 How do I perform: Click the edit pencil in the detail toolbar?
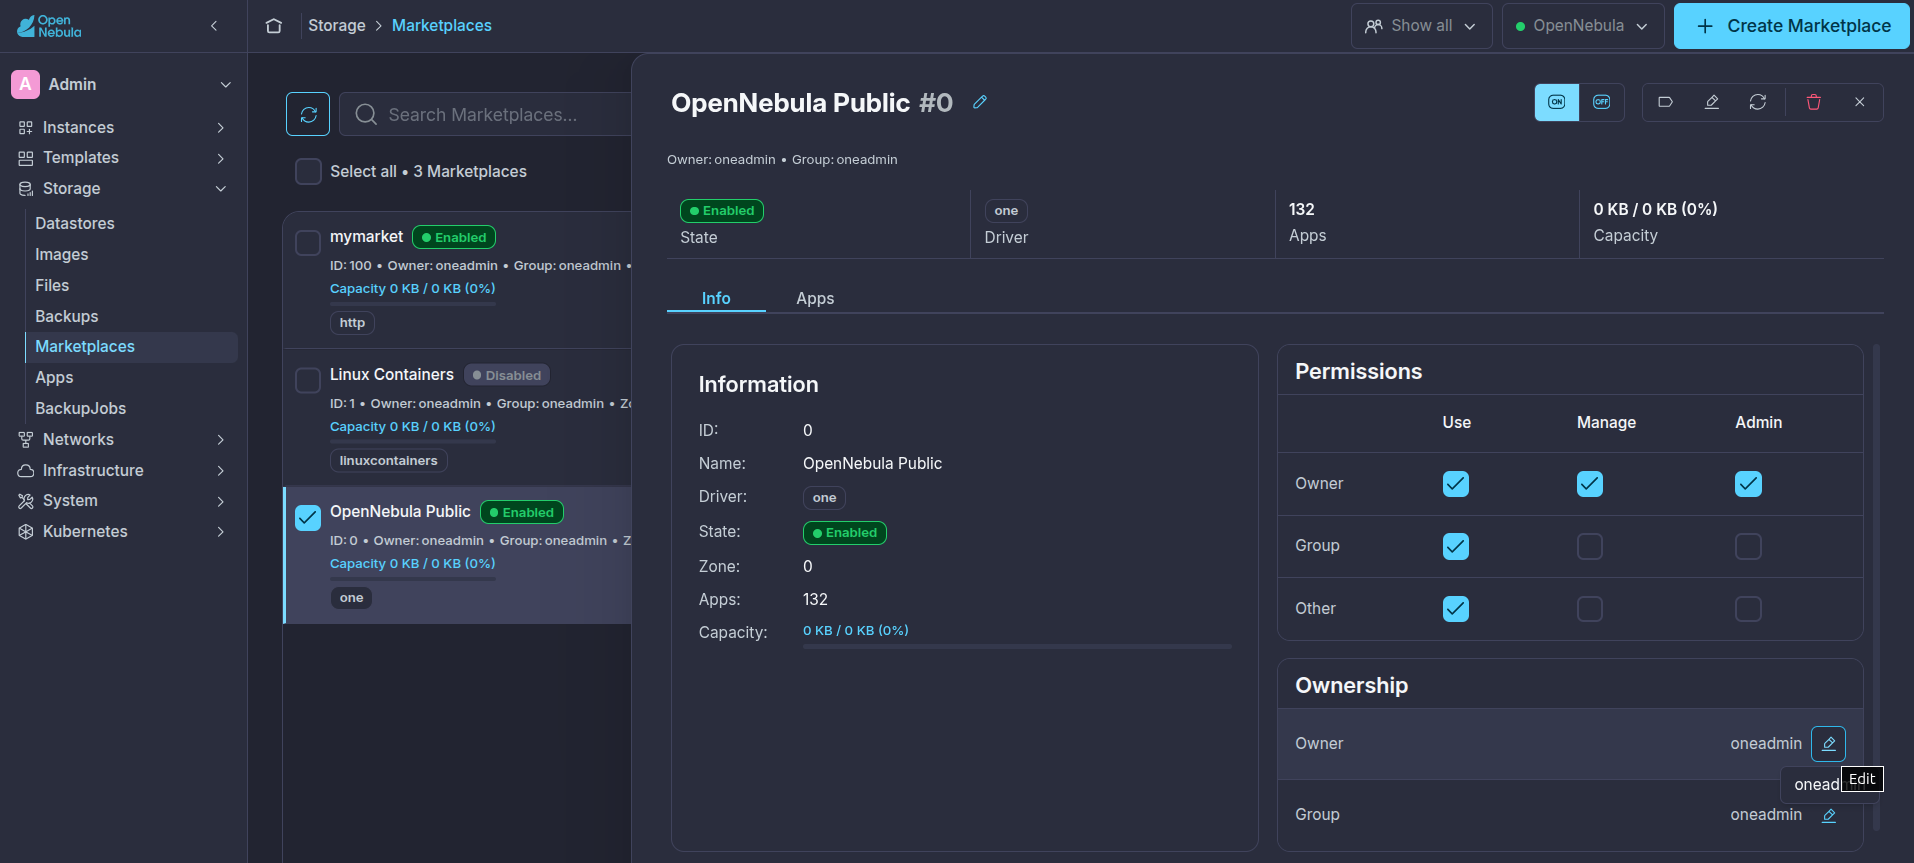tap(1712, 102)
